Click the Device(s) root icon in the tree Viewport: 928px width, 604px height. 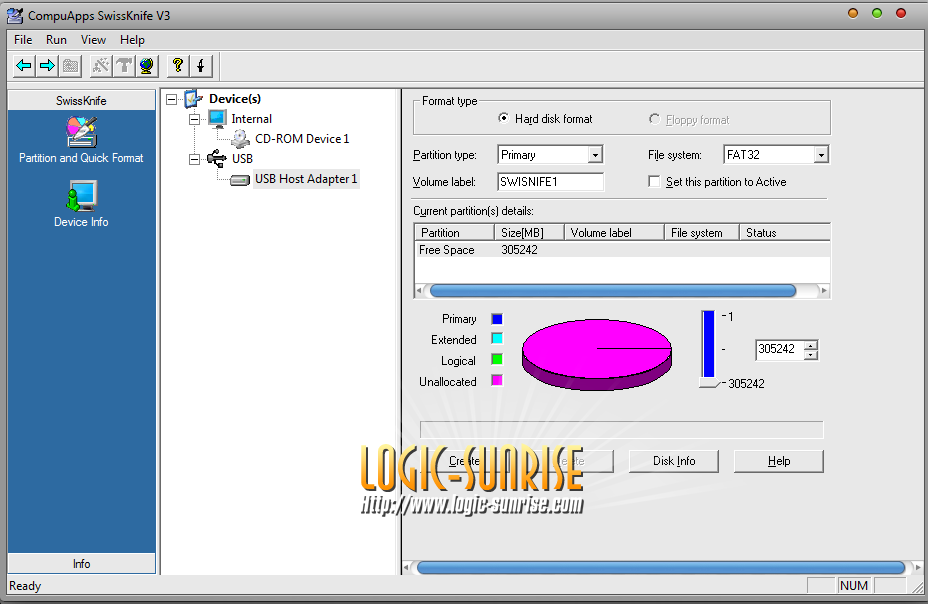tap(193, 99)
